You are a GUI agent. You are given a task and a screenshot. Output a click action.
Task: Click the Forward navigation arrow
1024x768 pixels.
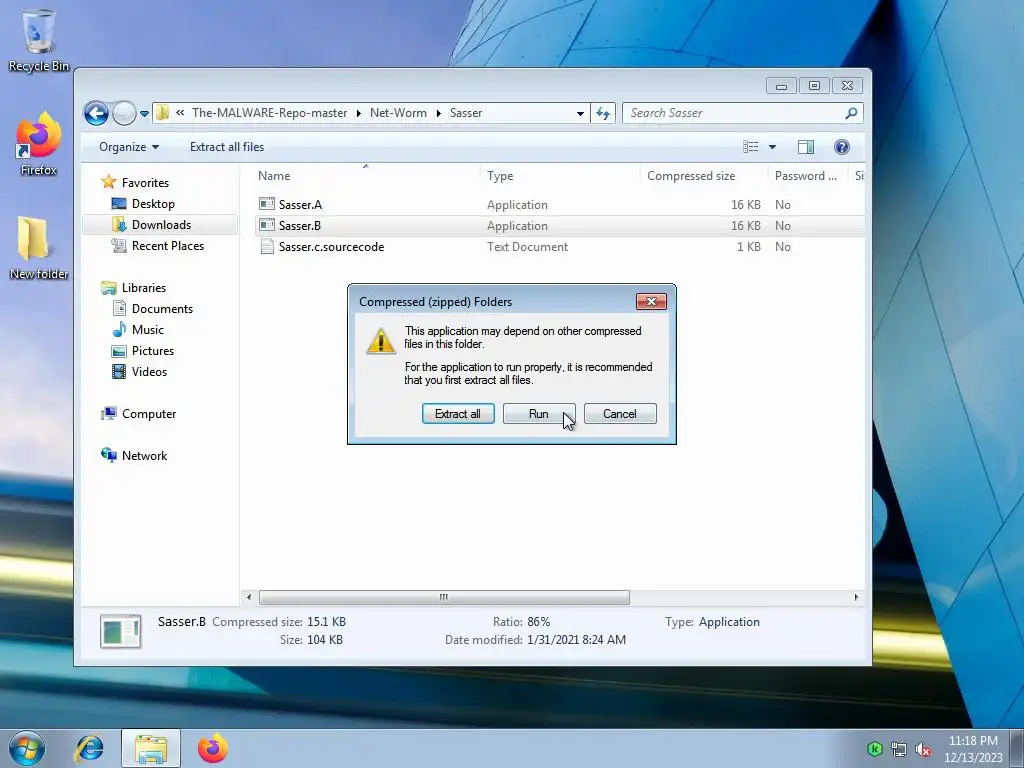(124, 114)
